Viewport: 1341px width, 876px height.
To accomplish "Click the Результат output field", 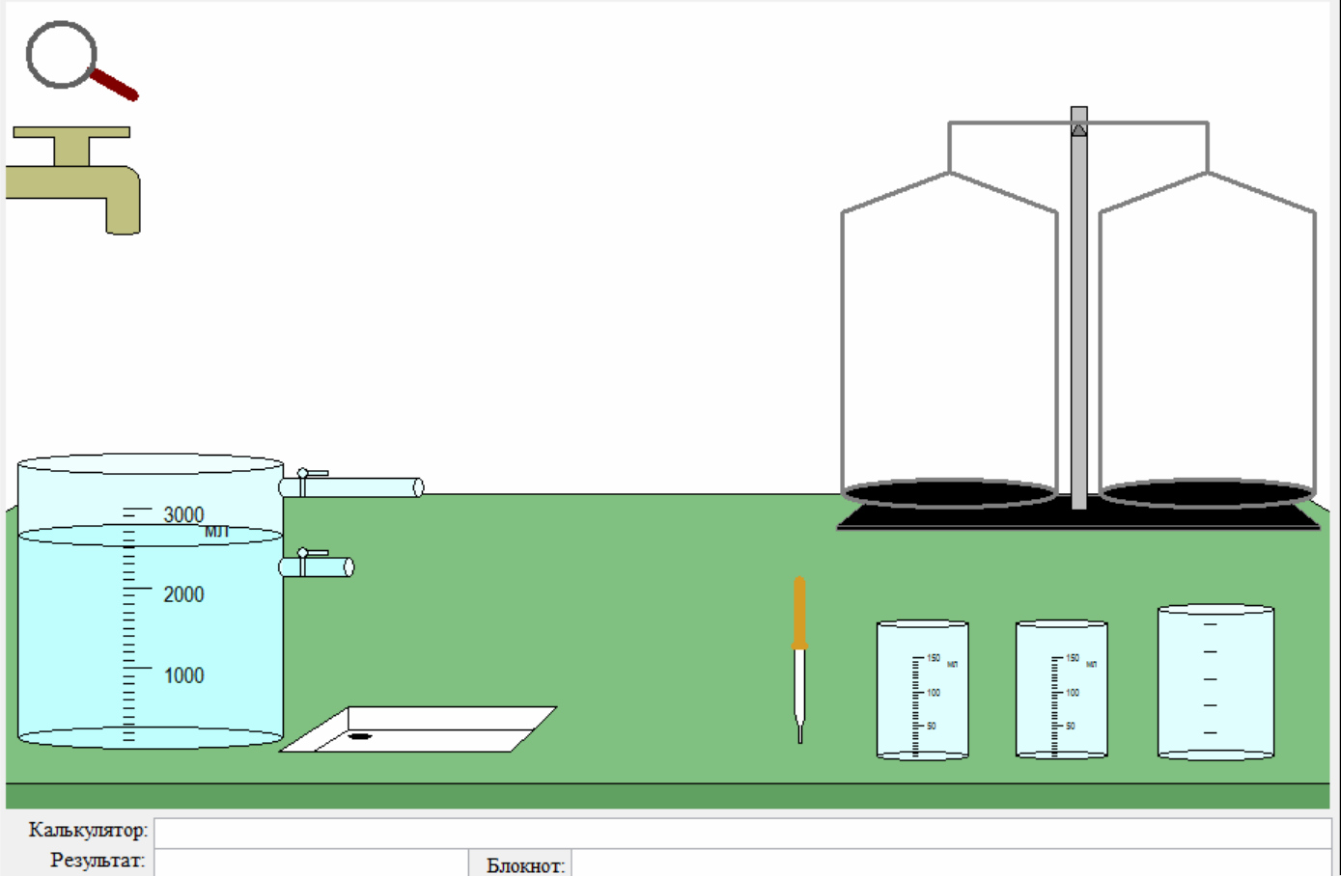I will point(312,862).
